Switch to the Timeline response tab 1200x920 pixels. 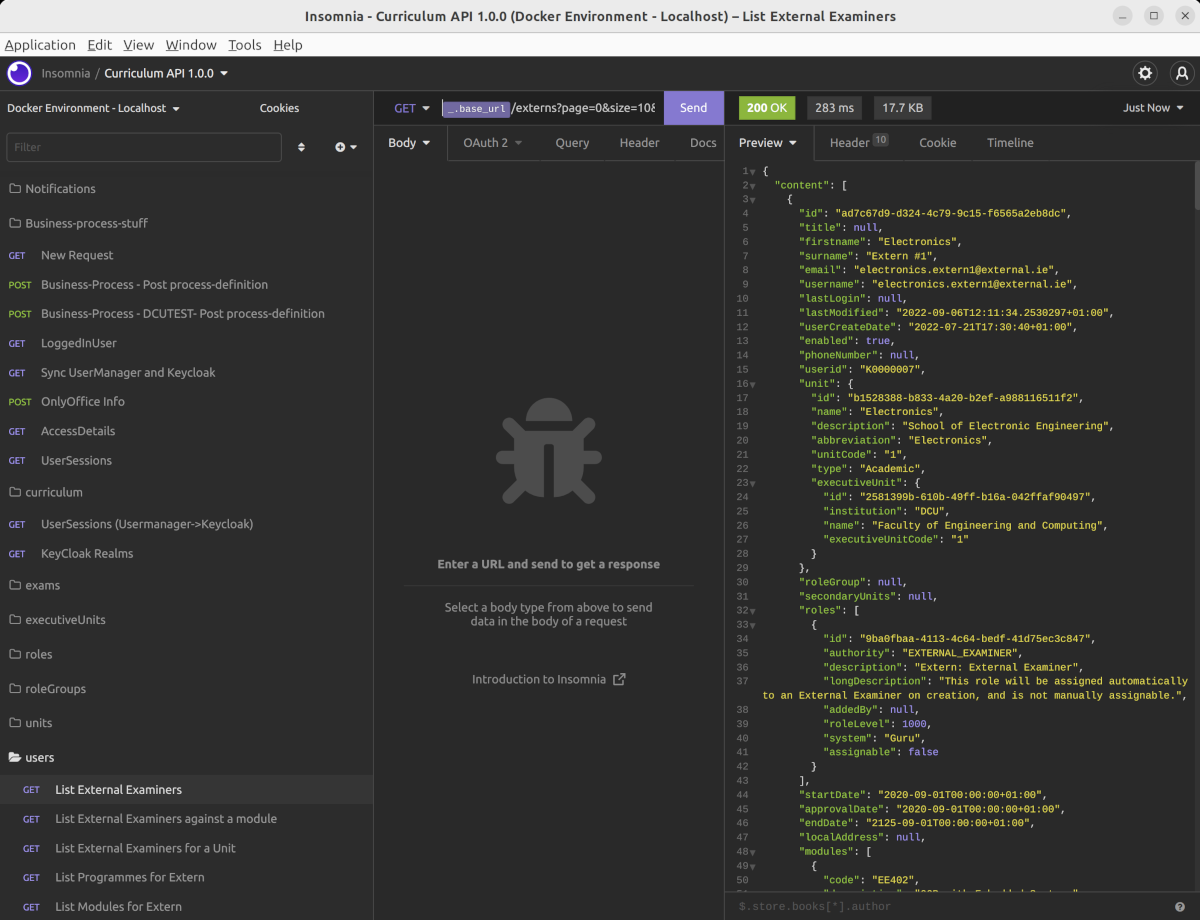[1009, 143]
